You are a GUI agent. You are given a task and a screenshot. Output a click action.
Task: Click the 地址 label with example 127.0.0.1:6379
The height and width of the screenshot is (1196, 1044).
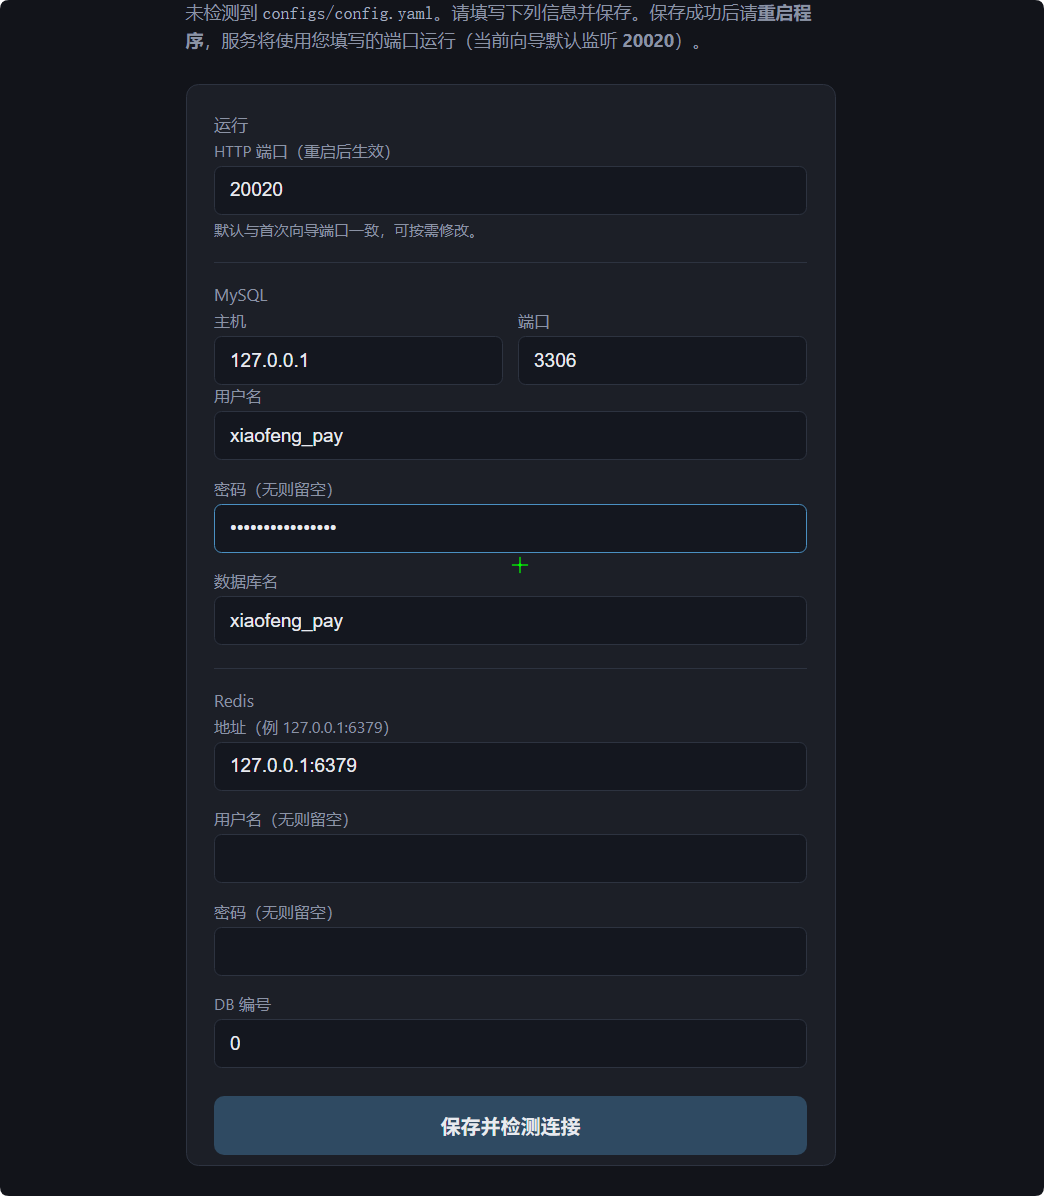pyautogui.click(x=301, y=728)
